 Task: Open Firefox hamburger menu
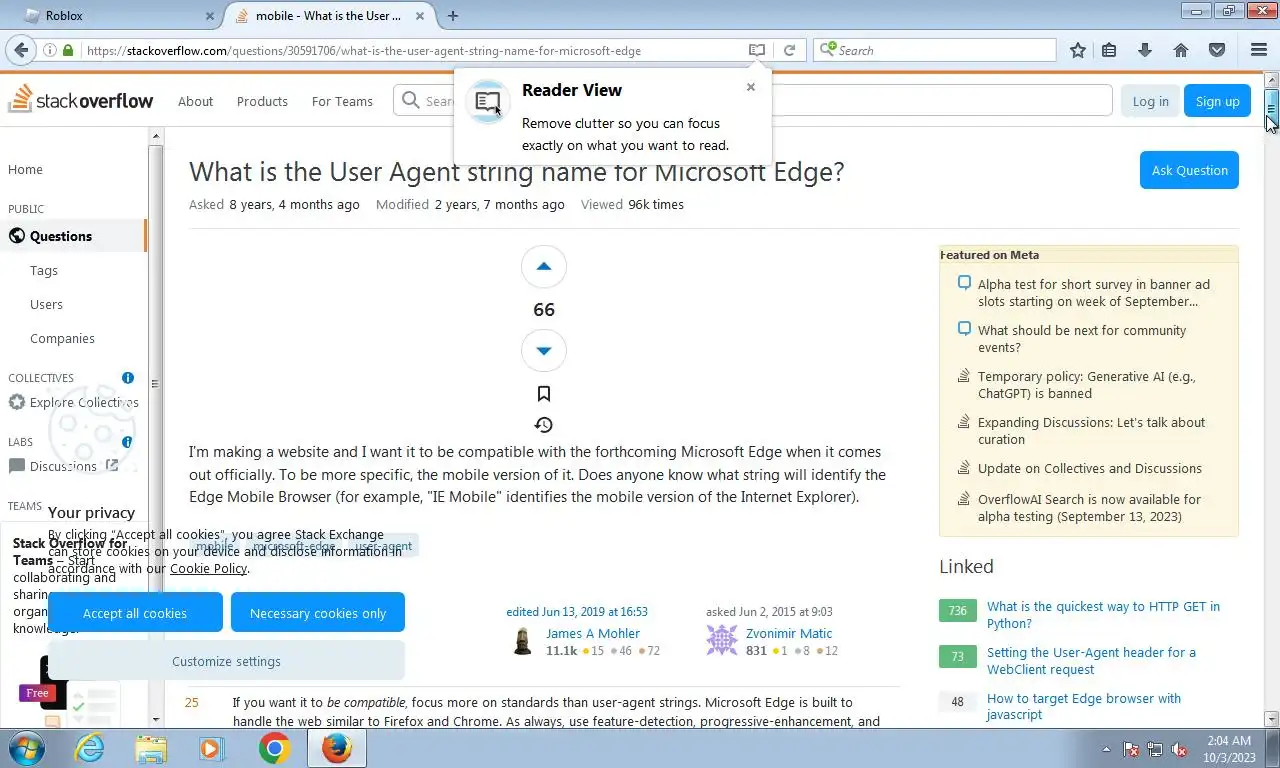1259,50
